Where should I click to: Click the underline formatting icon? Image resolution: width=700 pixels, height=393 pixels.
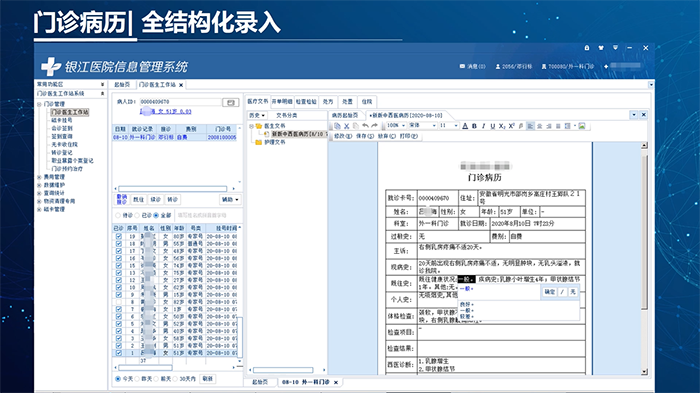[x=492, y=126]
